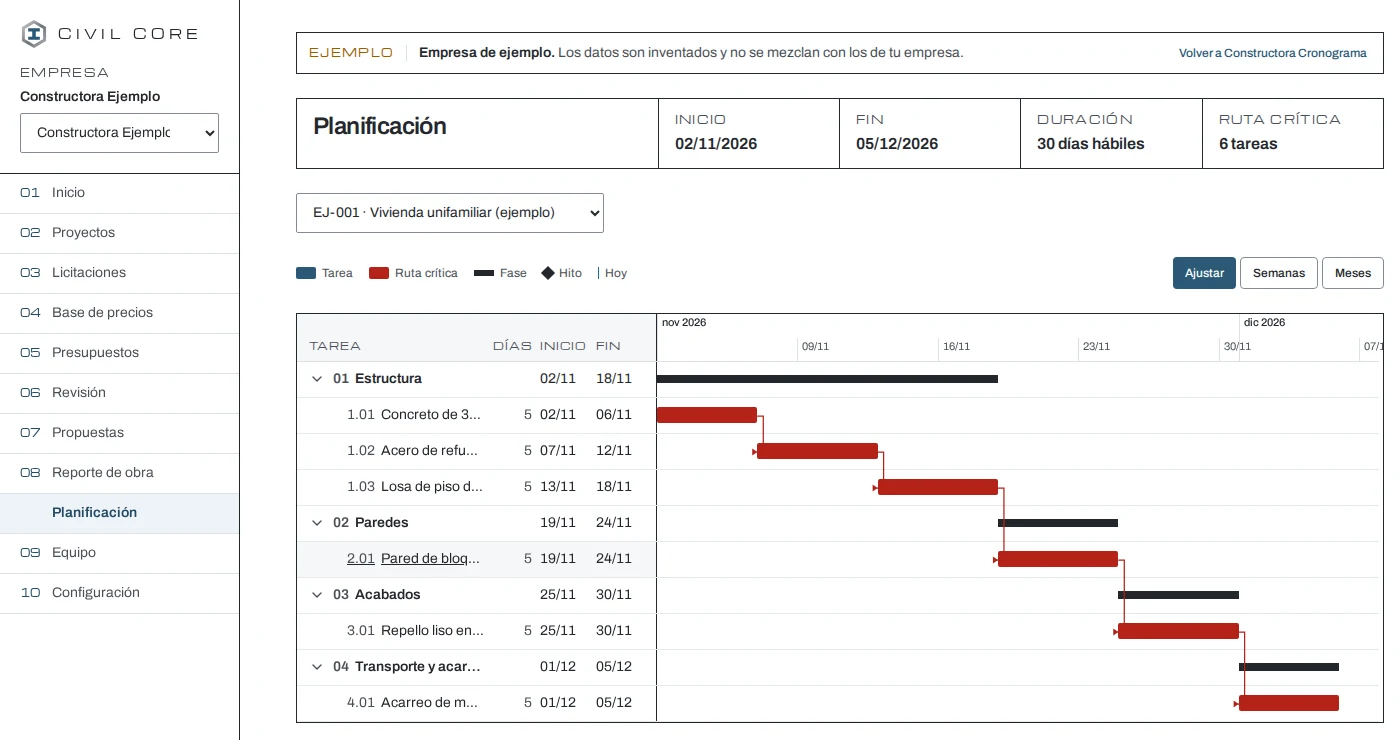
Task: Click the dic 2026 month label
Action: click(1264, 323)
